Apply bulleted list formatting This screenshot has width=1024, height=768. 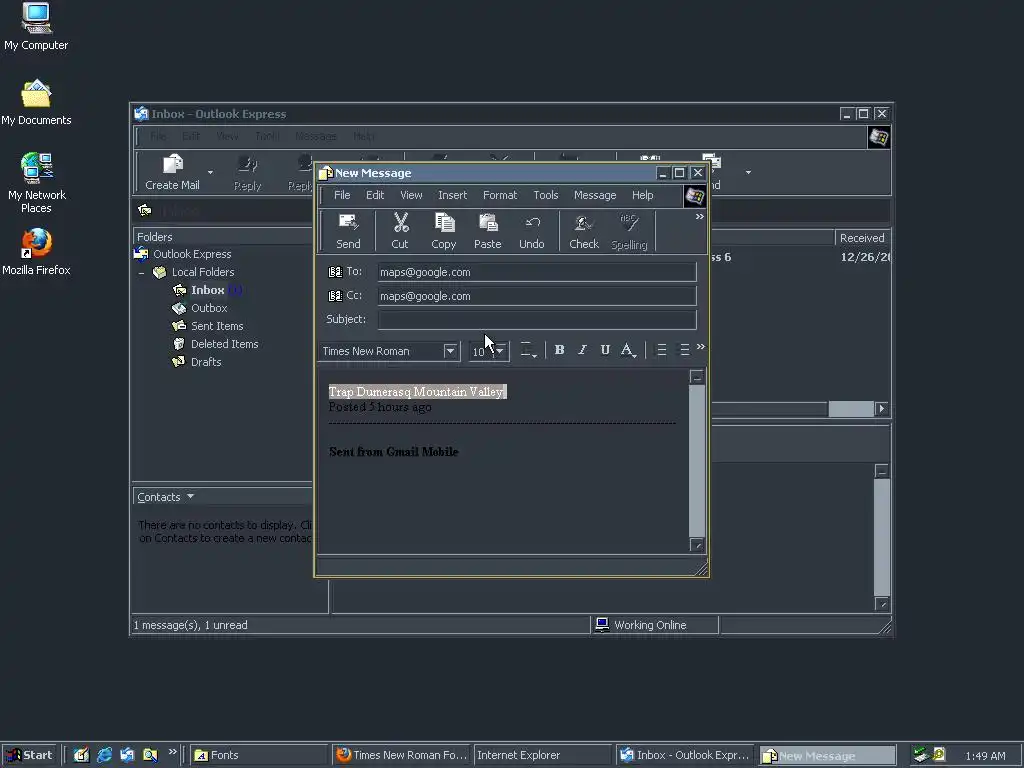click(x=684, y=350)
